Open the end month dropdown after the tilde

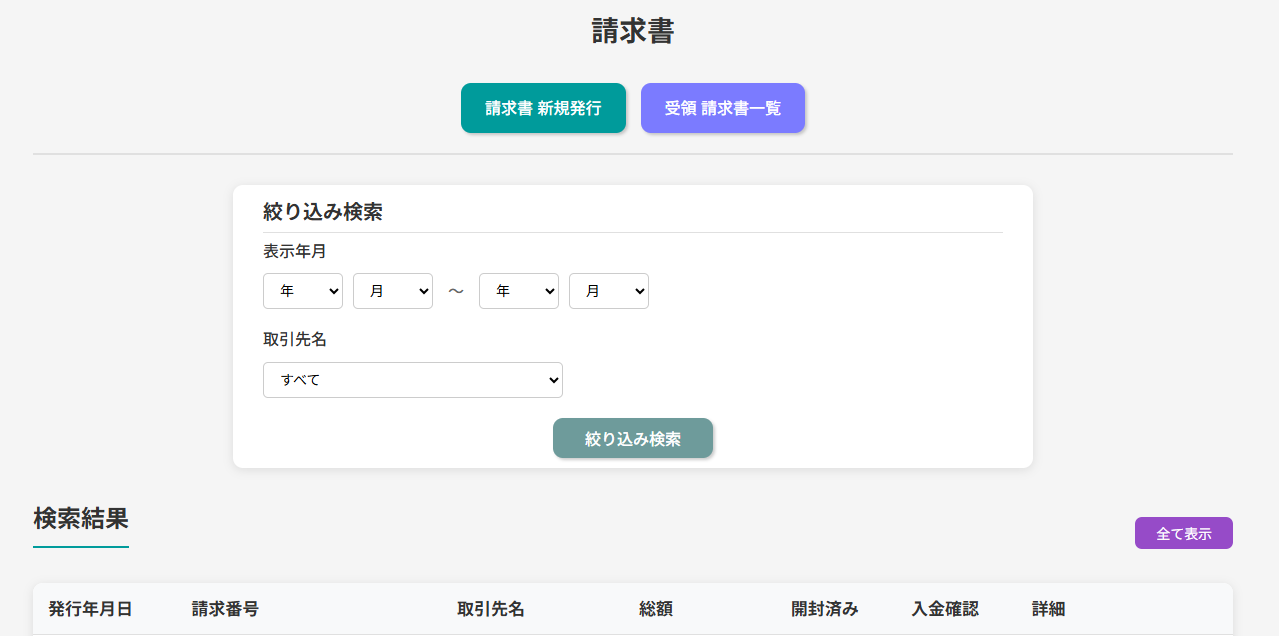tap(609, 291)
